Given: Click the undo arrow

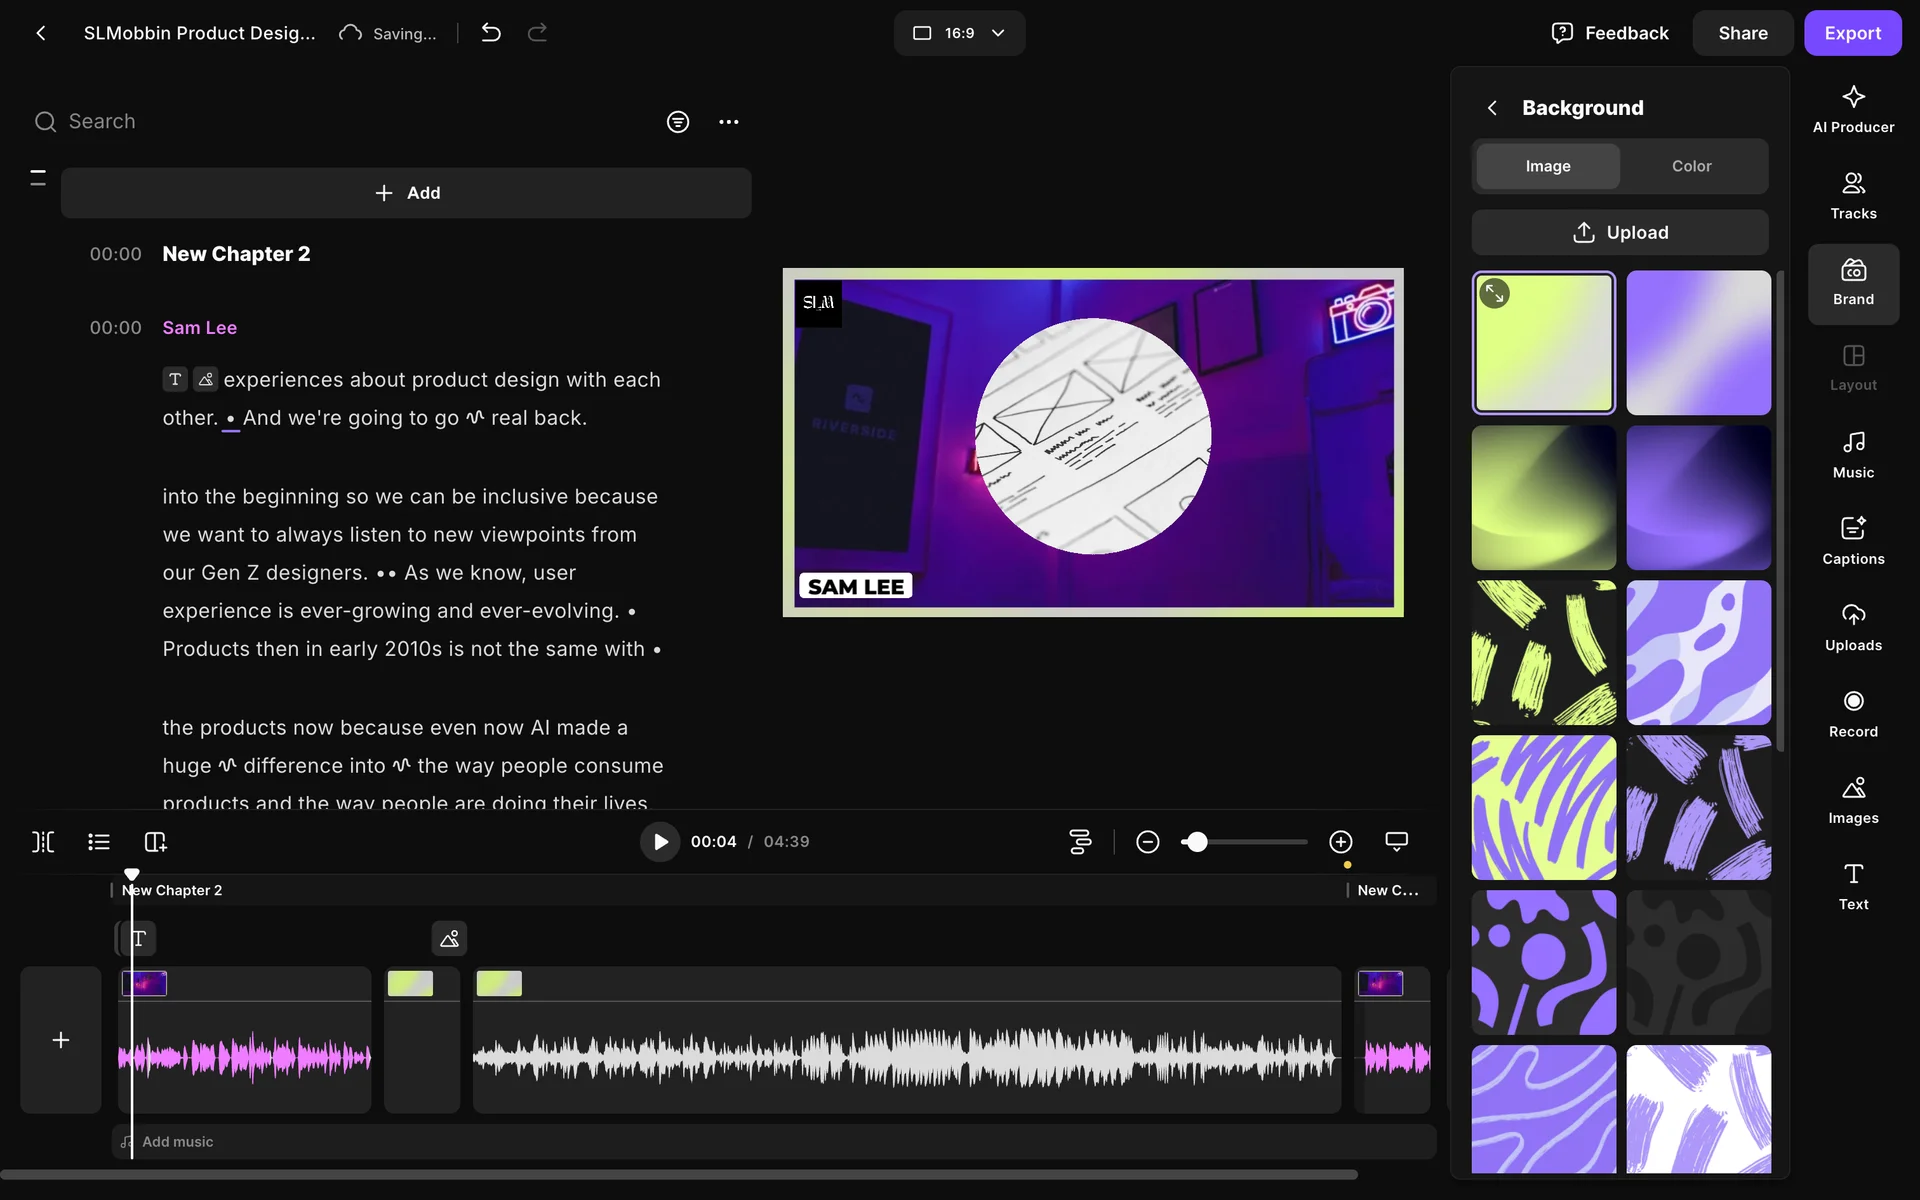Looking at the screenshot, I should click(x=490, y=33).
